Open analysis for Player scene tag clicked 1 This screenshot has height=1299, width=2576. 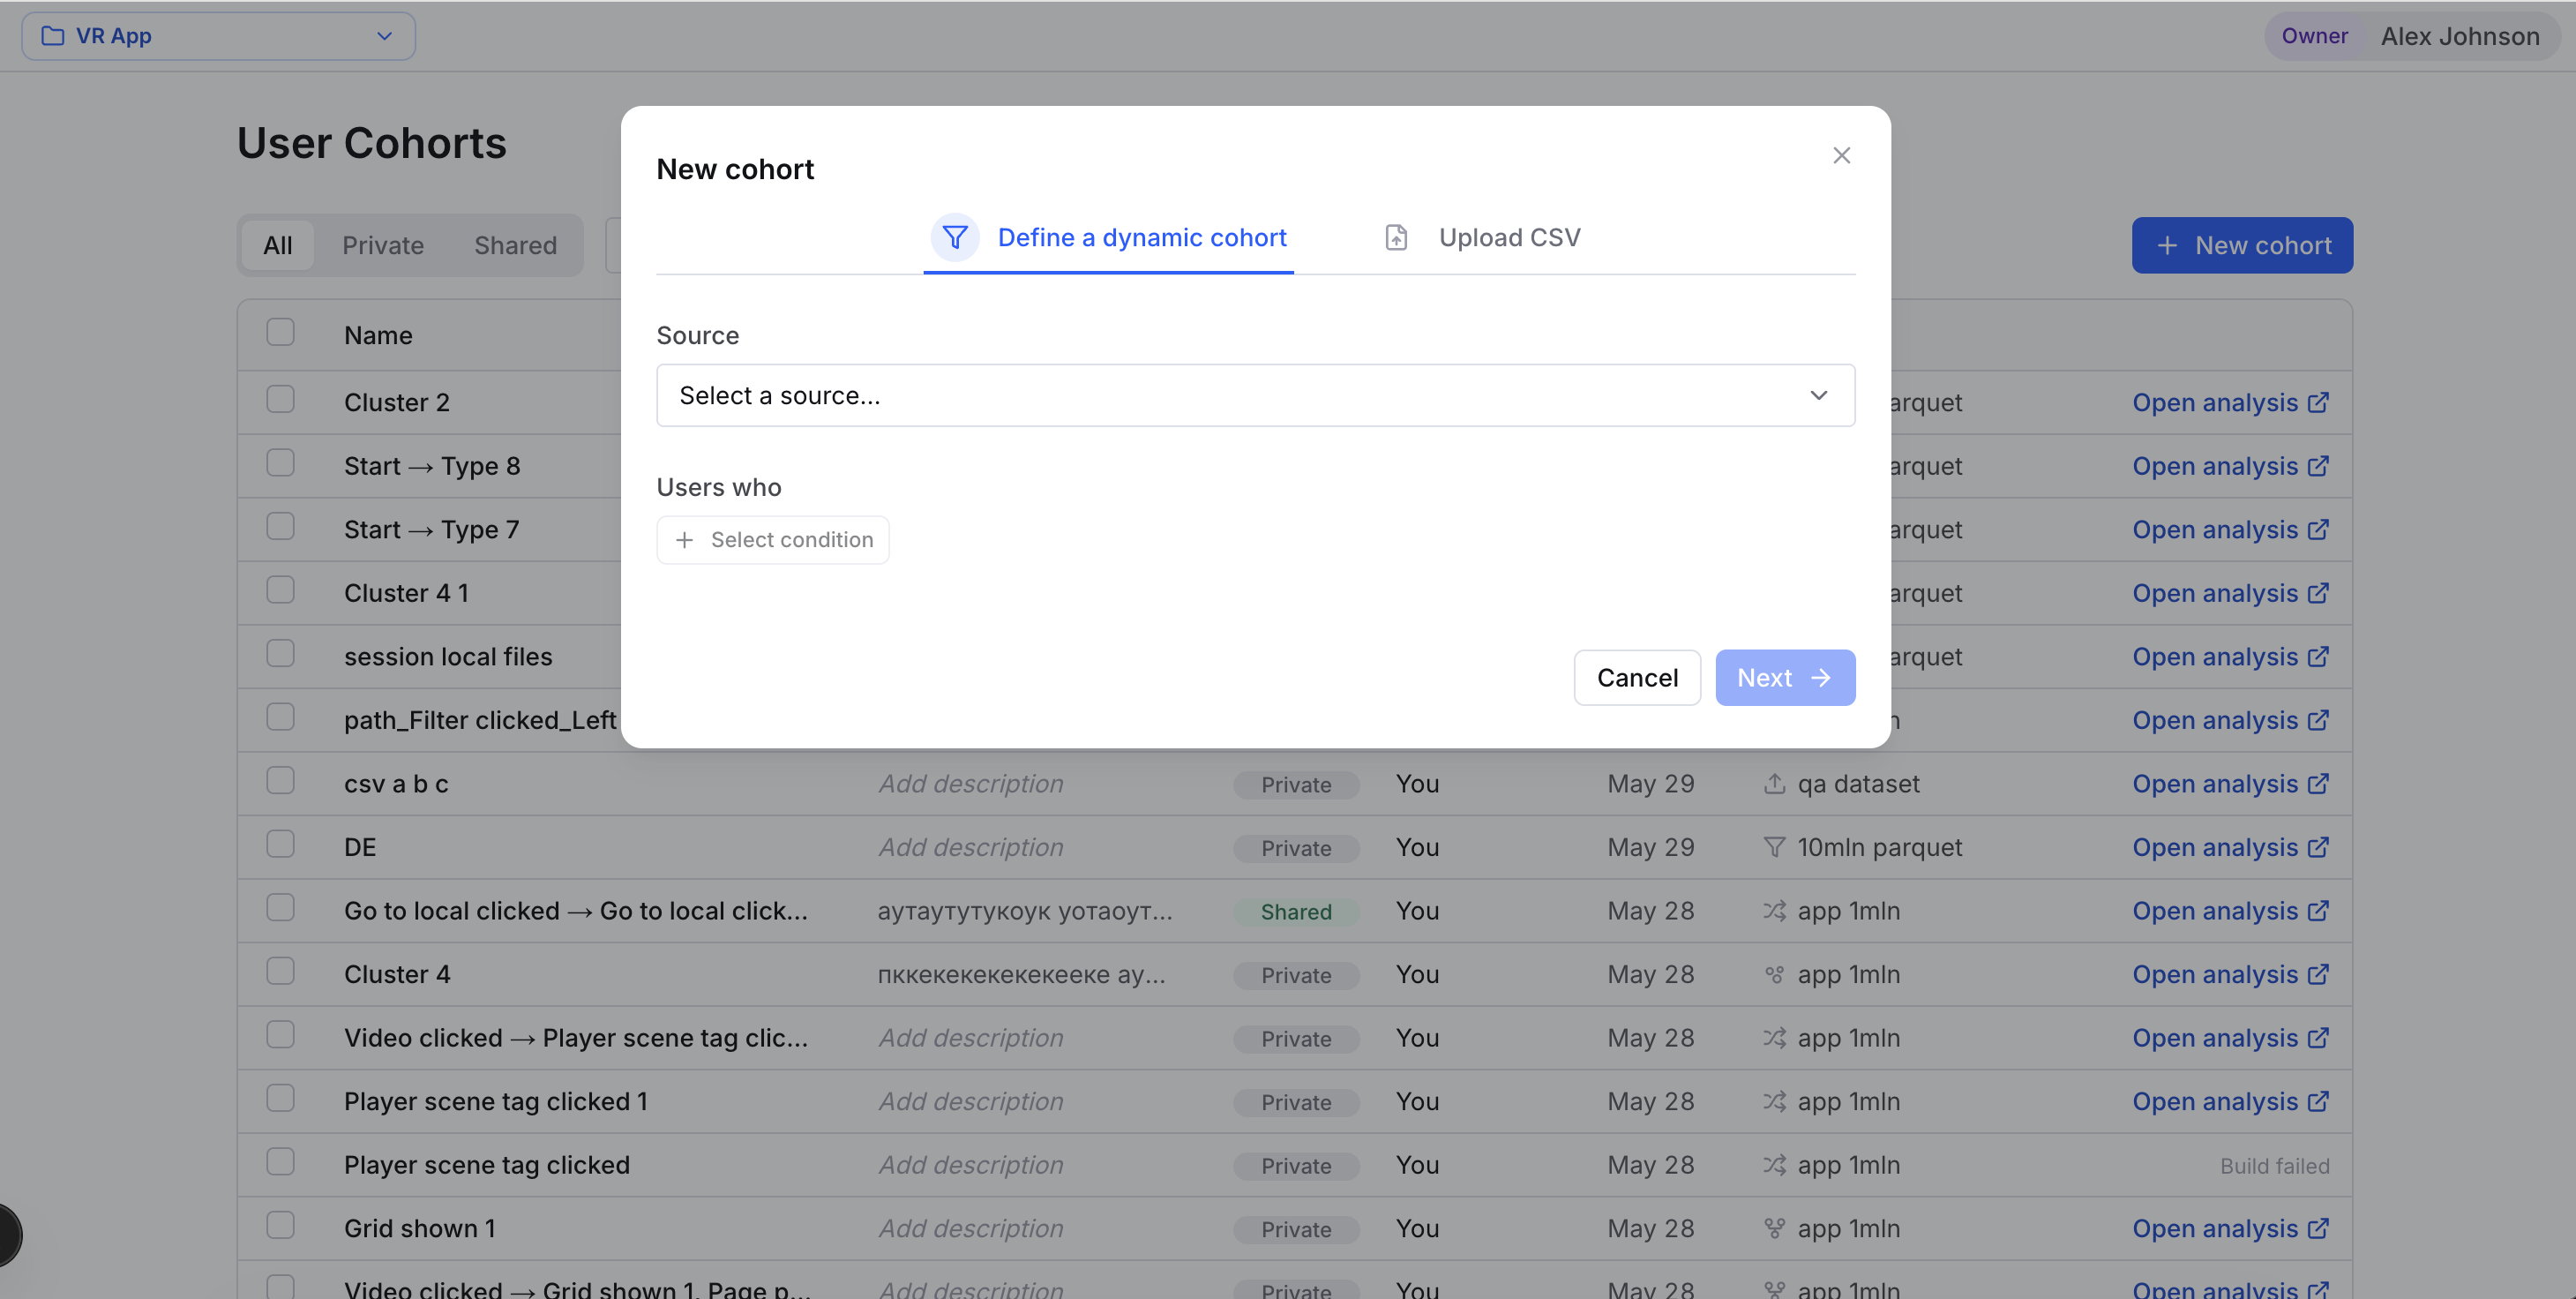(x=2231, y=1101)
